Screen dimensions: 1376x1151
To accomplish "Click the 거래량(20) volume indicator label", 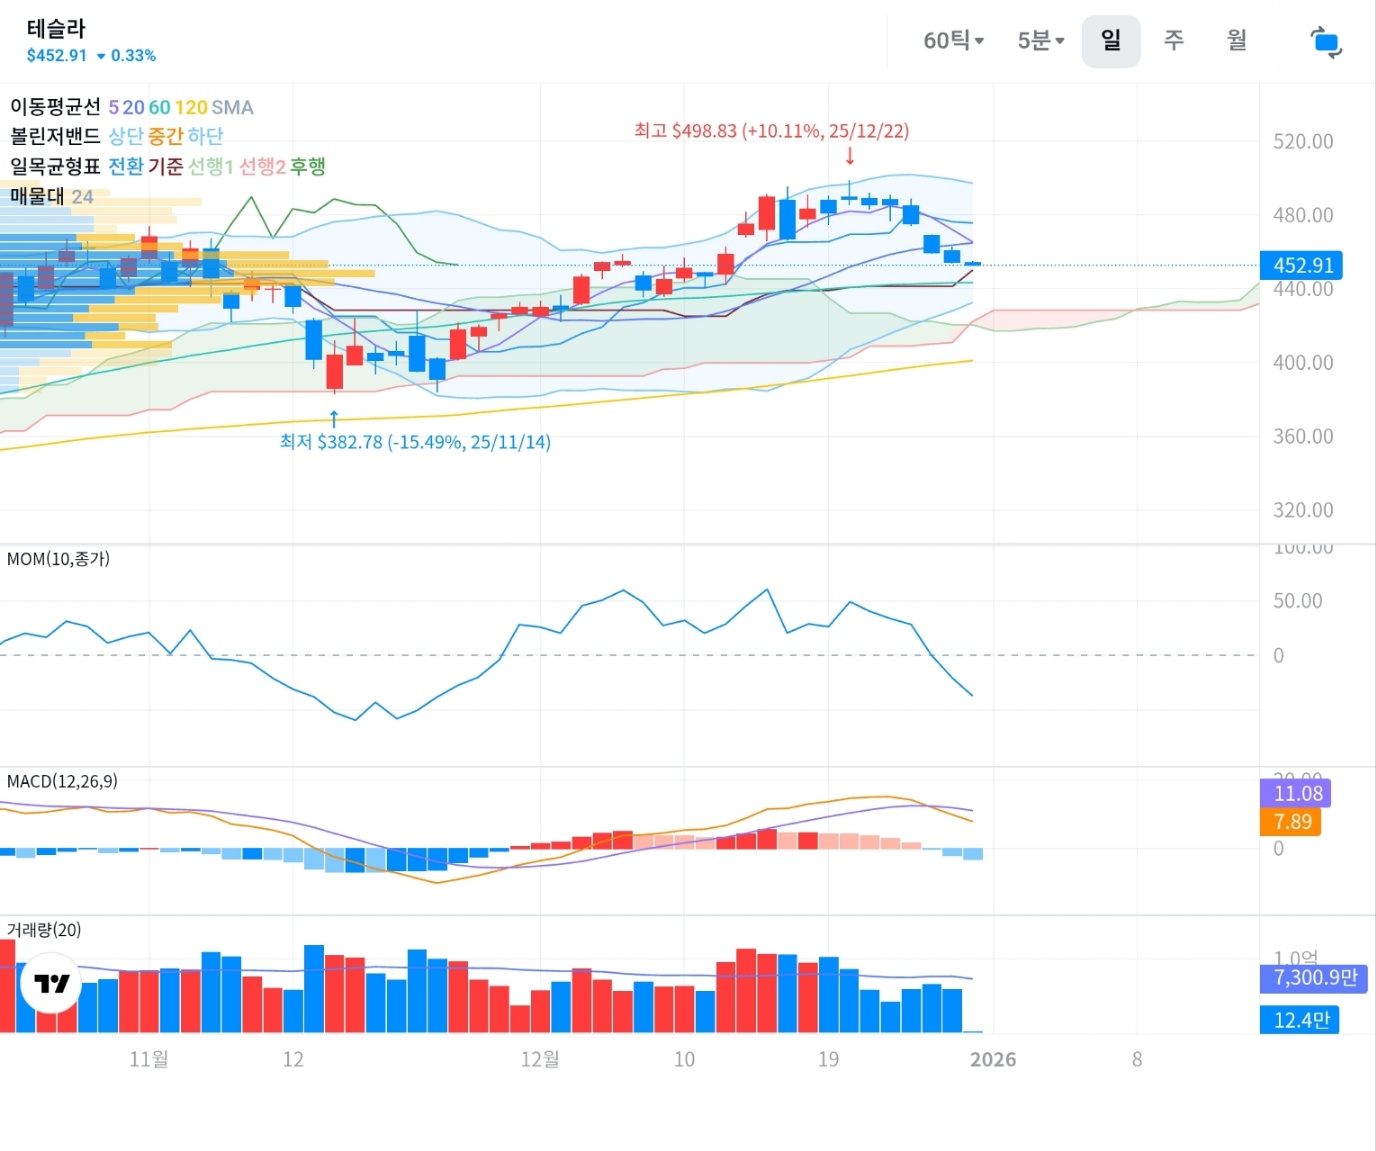I will pyautogui.click(x=44, y=930).
